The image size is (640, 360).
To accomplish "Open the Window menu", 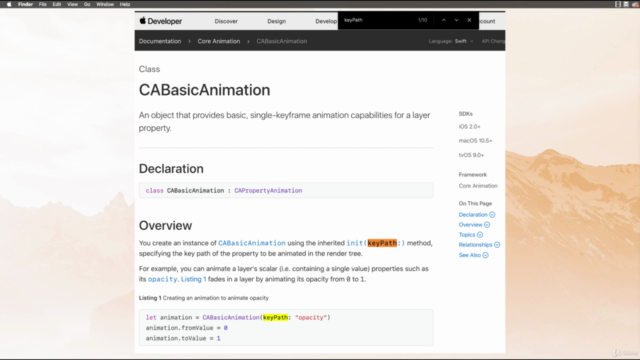I will (x=105, y=4).
